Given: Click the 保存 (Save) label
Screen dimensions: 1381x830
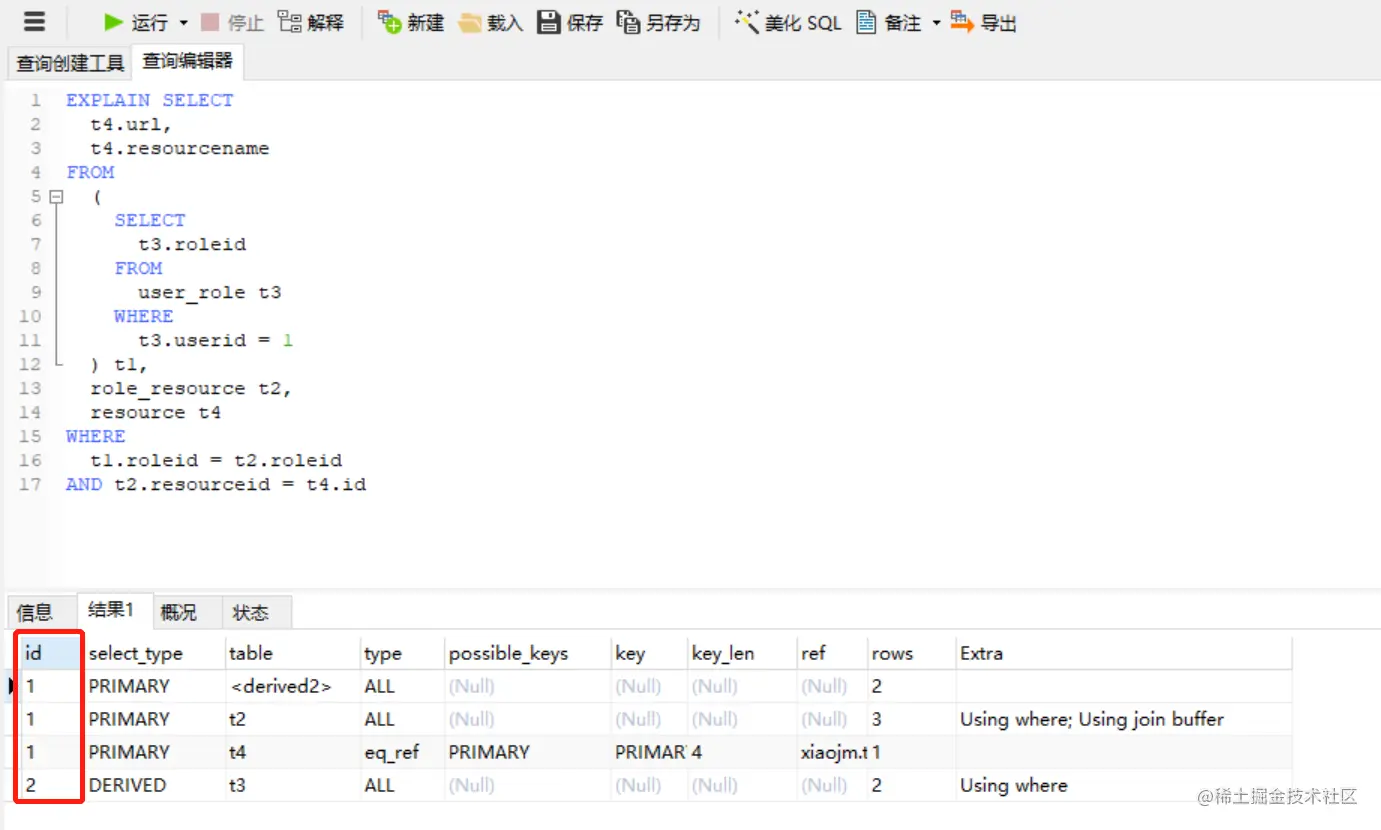Looking at the screenshot, I should [x=585, y=23].
